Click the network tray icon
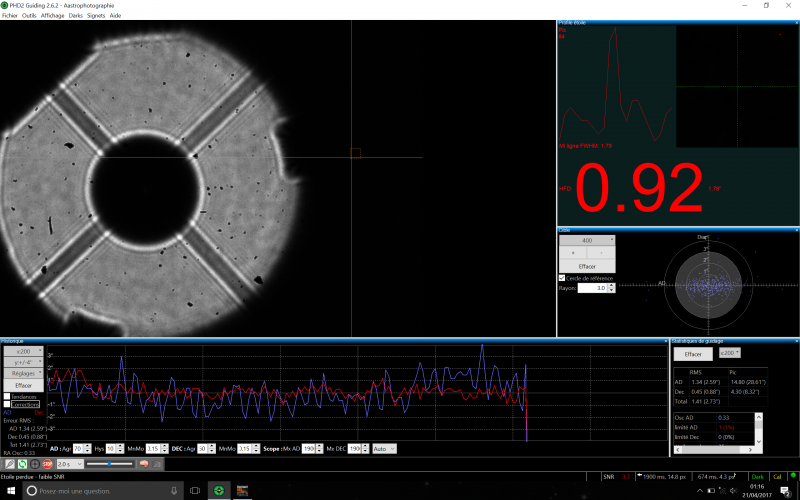Viewport: 800px width, 500px height. tap(722, 491)
